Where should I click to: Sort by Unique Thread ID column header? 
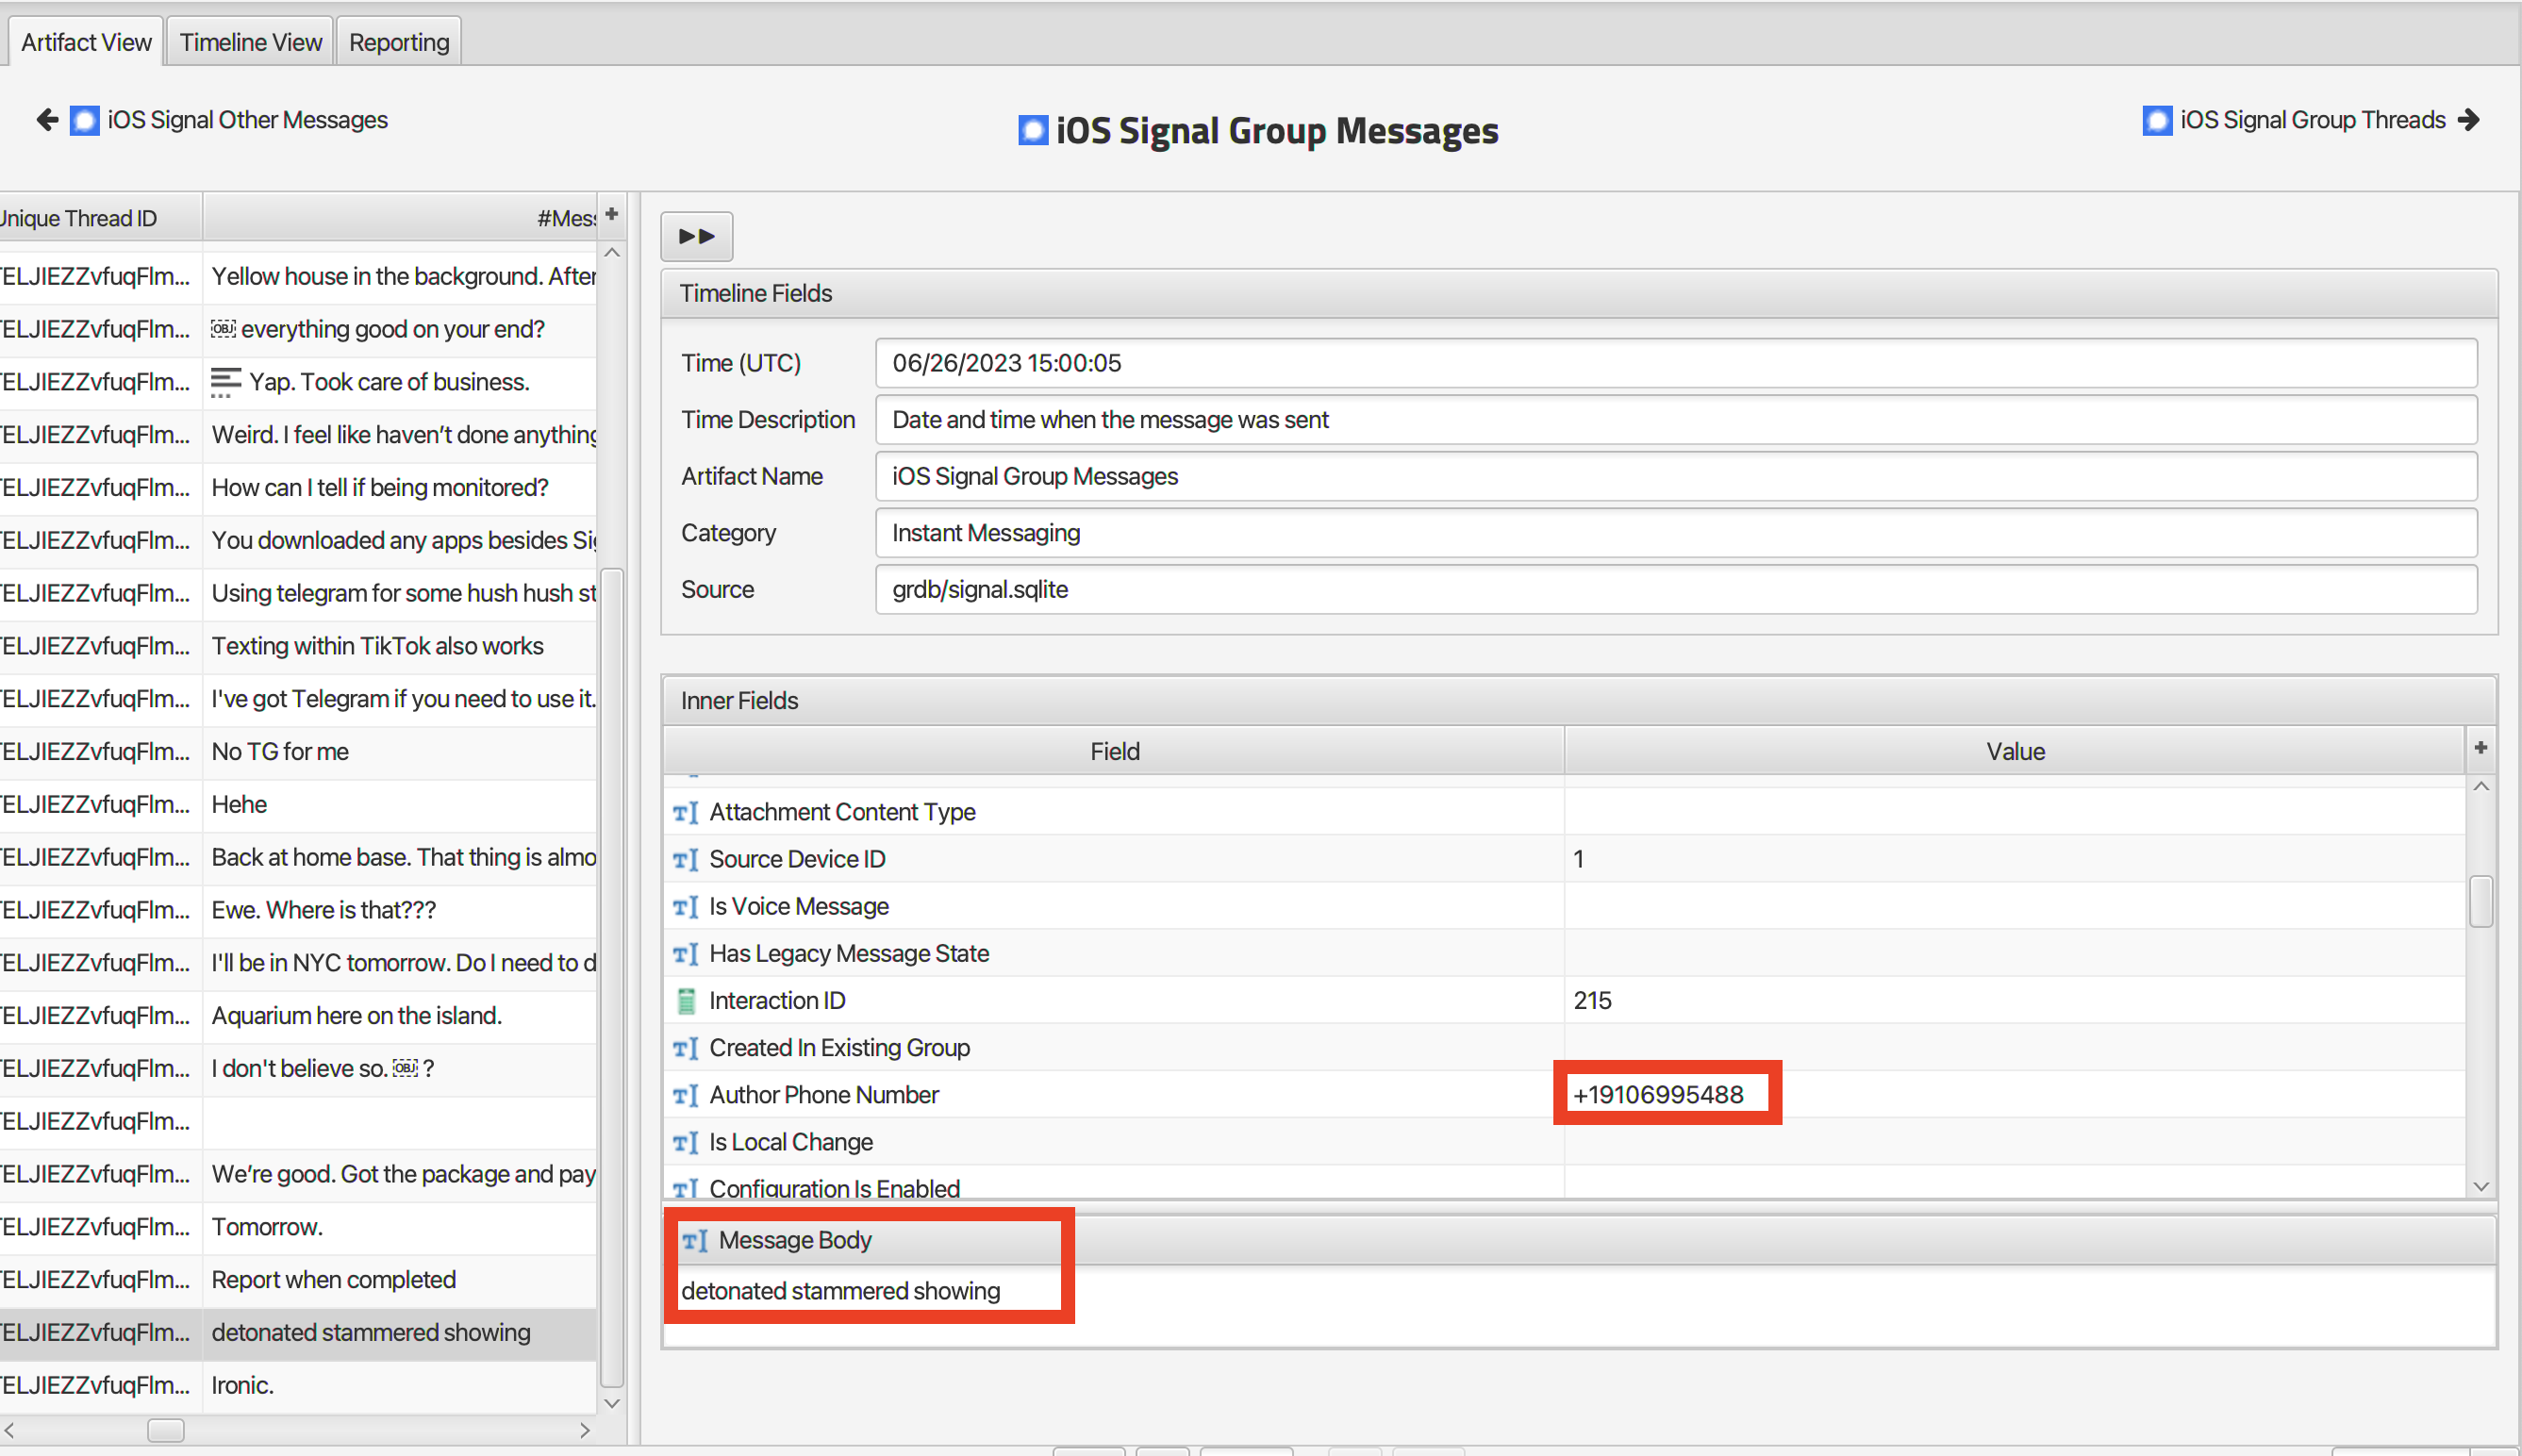[100, 218]
